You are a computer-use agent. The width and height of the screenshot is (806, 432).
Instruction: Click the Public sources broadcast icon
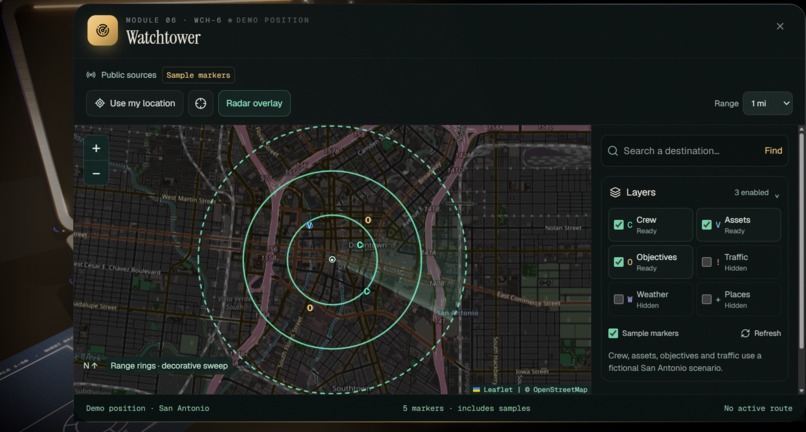[x=91, y=75]
